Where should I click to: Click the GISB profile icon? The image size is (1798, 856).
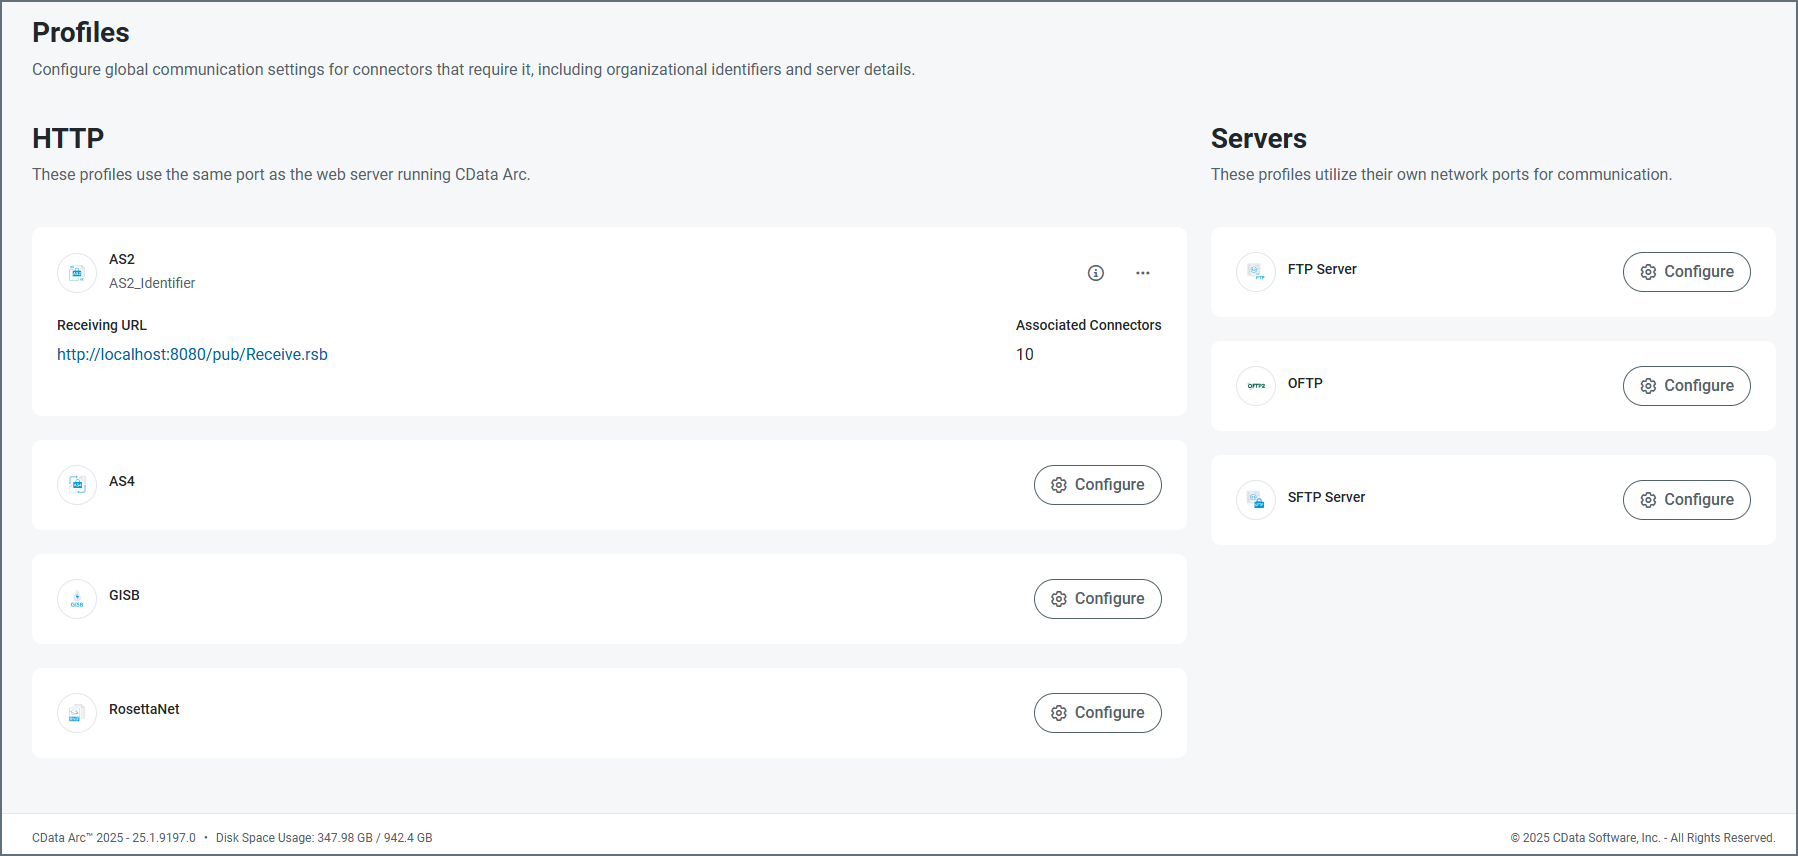(77, 599)
